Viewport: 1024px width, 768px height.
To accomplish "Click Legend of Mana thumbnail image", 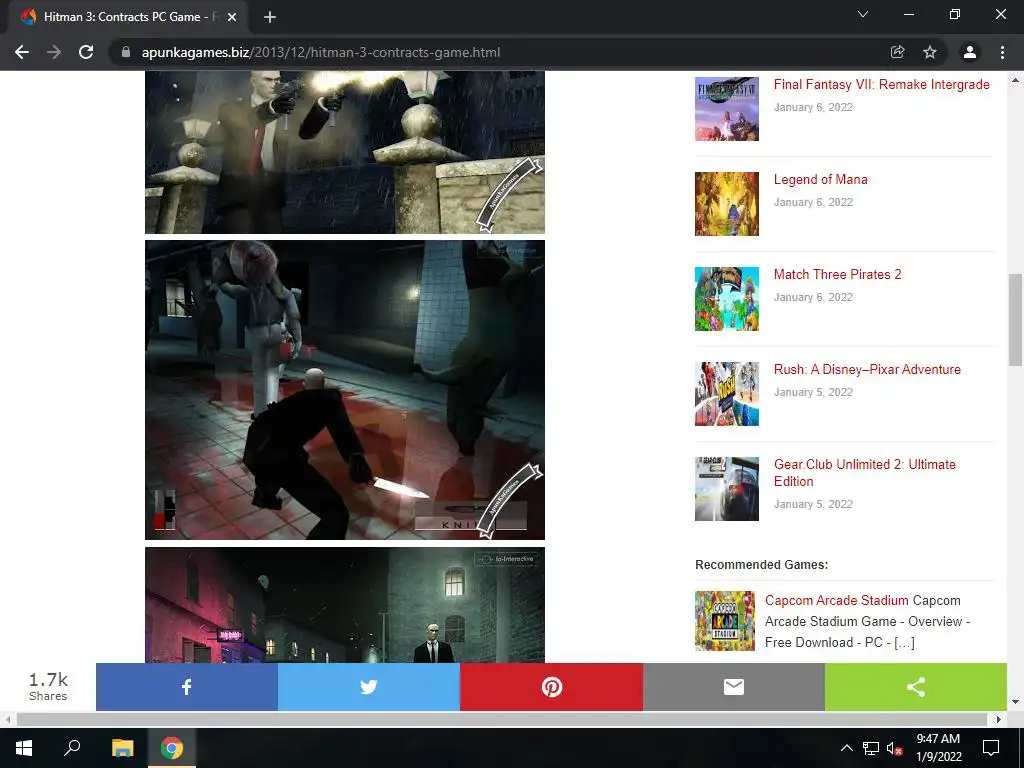I will [x=727, y=204].
